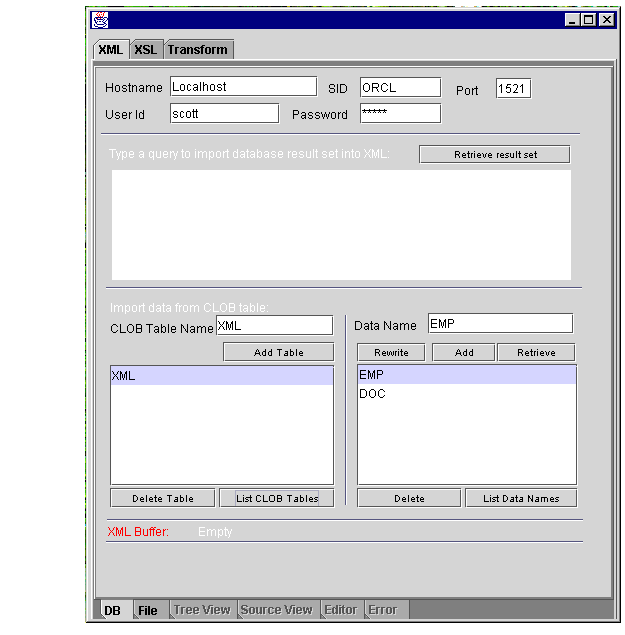Maximize the application window
625x635 pixels.
589,19
